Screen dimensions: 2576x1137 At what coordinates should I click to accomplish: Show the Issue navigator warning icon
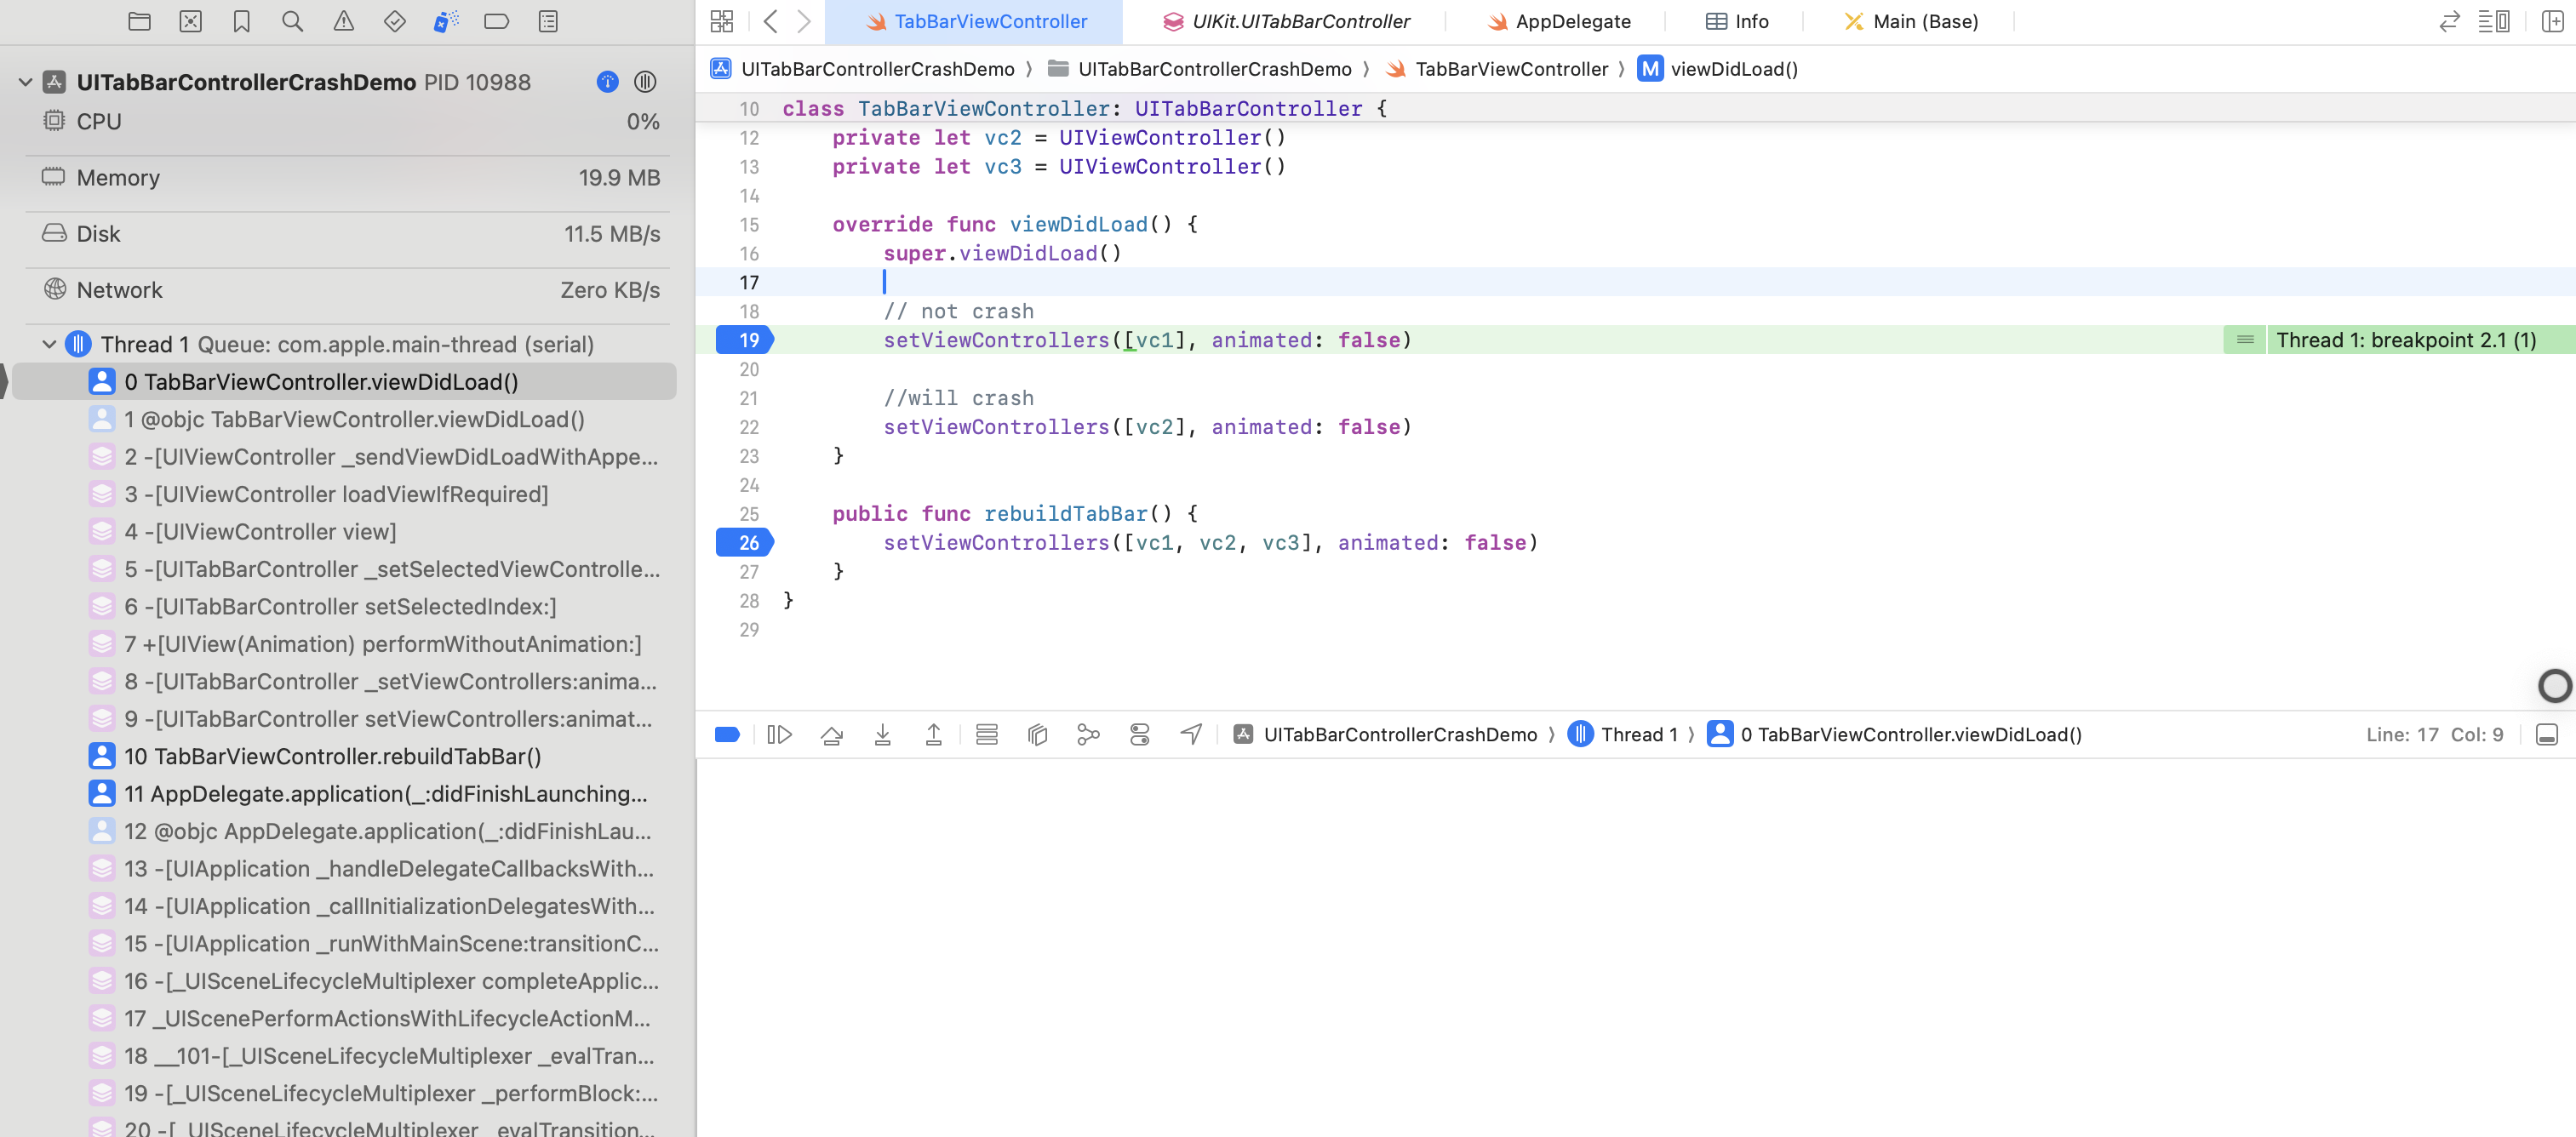tap(343, 21)
